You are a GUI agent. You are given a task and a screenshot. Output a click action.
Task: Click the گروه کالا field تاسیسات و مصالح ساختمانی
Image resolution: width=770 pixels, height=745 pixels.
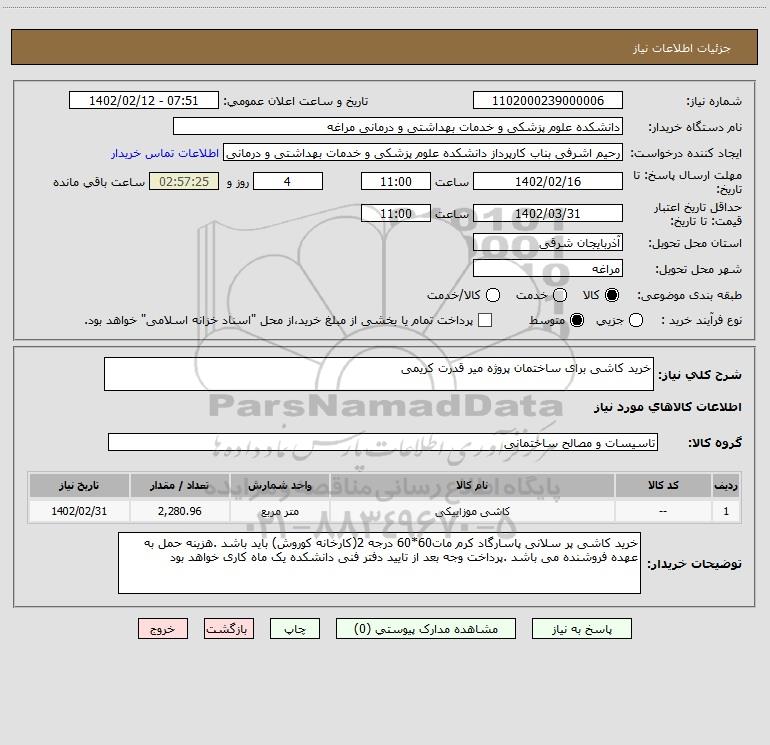point(383,442)
